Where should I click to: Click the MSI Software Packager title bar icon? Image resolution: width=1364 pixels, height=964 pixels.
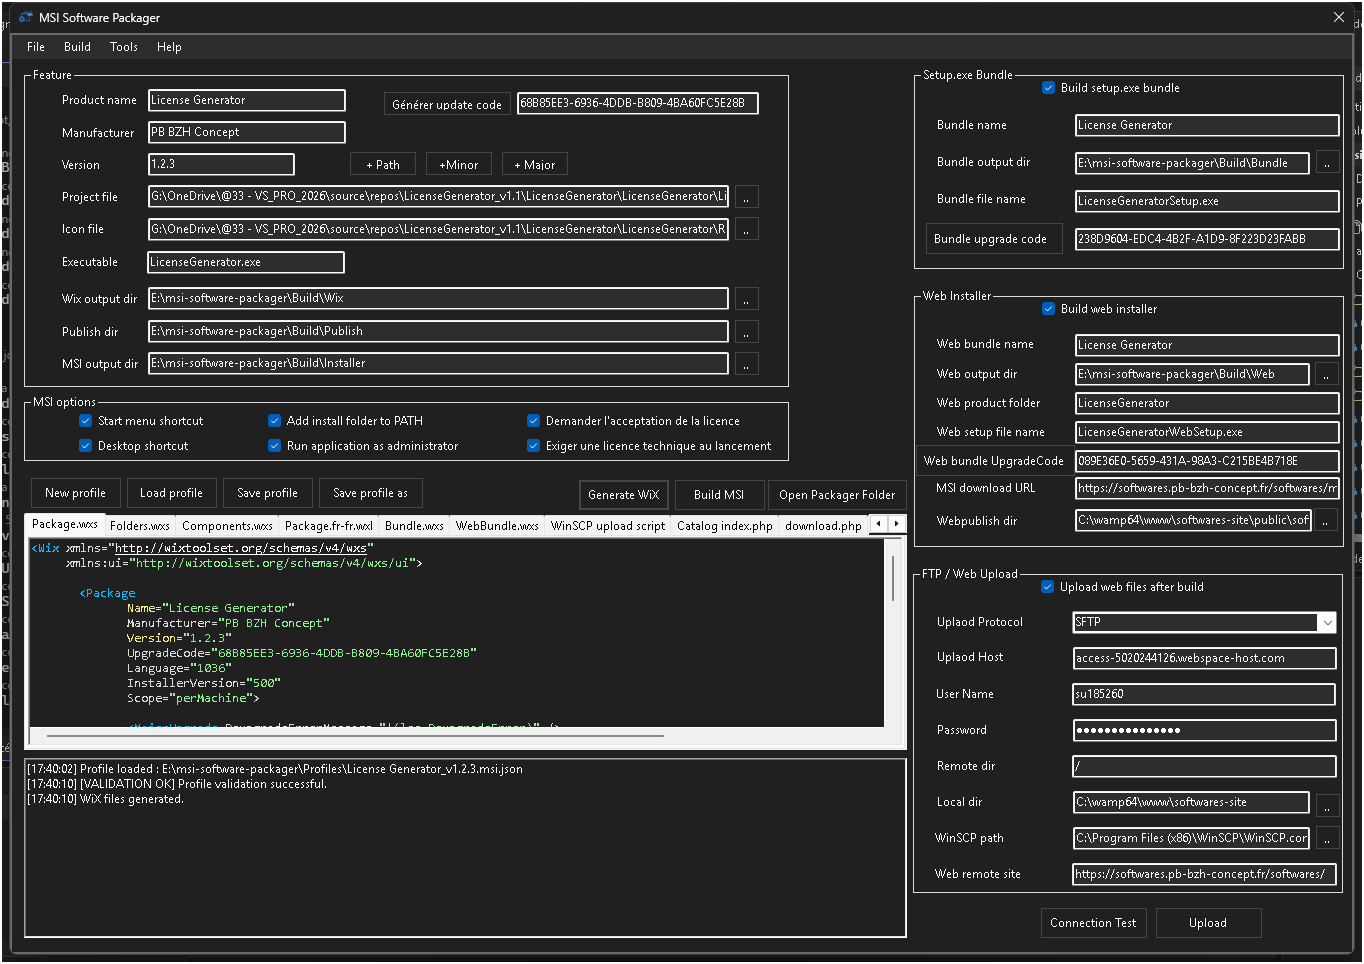26,17
